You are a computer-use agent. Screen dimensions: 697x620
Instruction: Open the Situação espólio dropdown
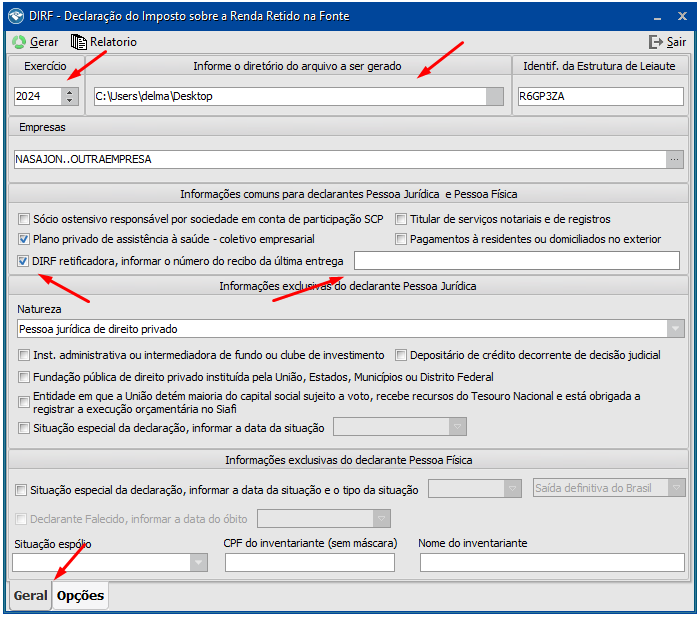point(198,563)
